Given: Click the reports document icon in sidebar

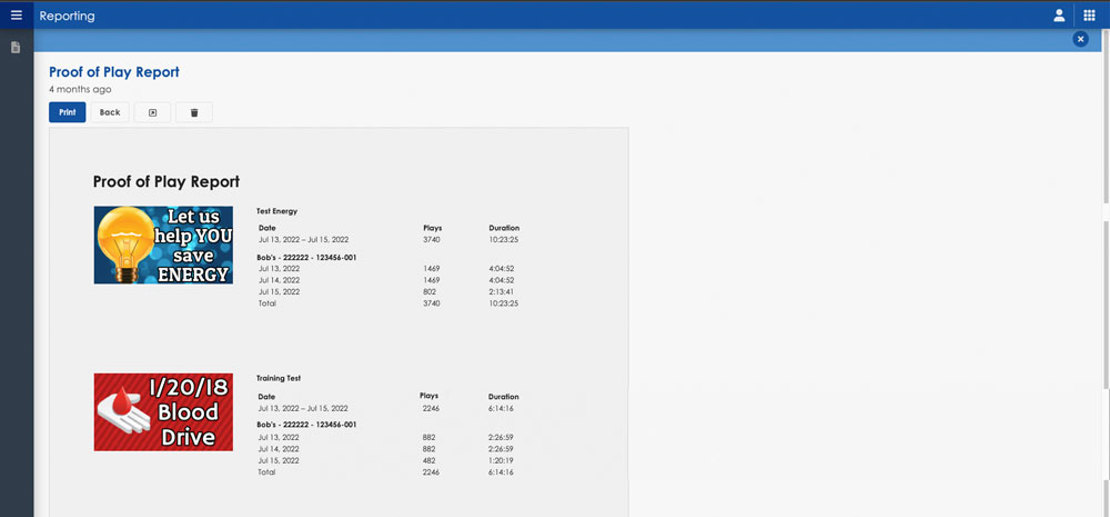Looking at the screenshot, I should coord(16,47).
